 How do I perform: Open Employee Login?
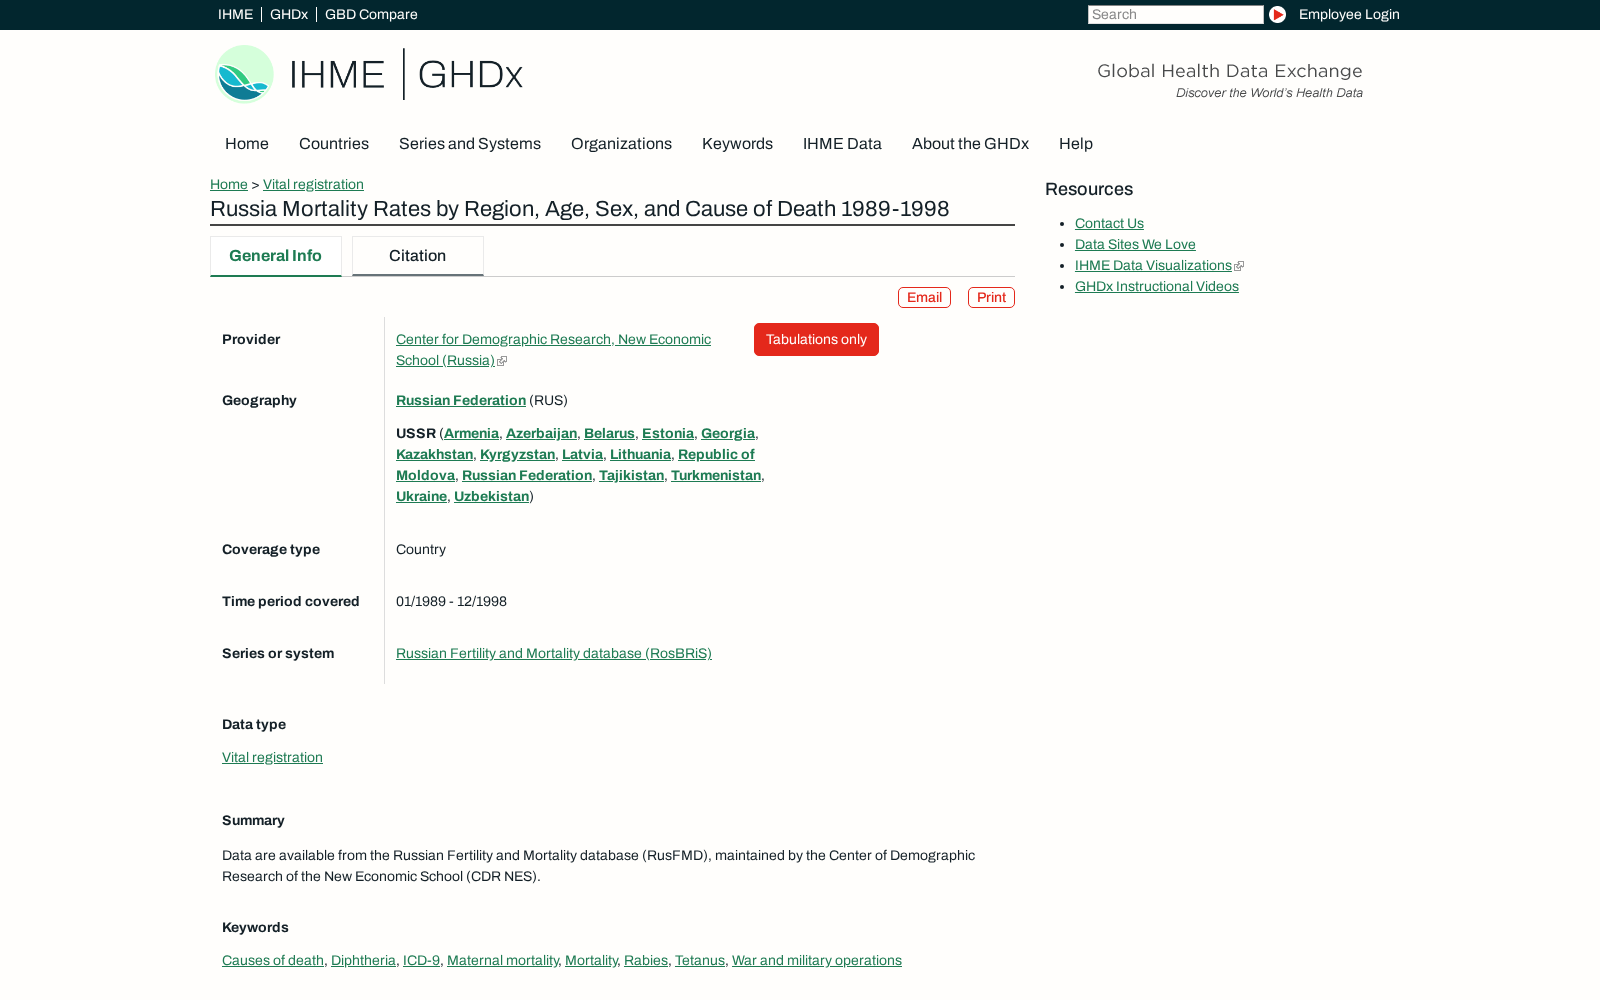(1349, 14)
